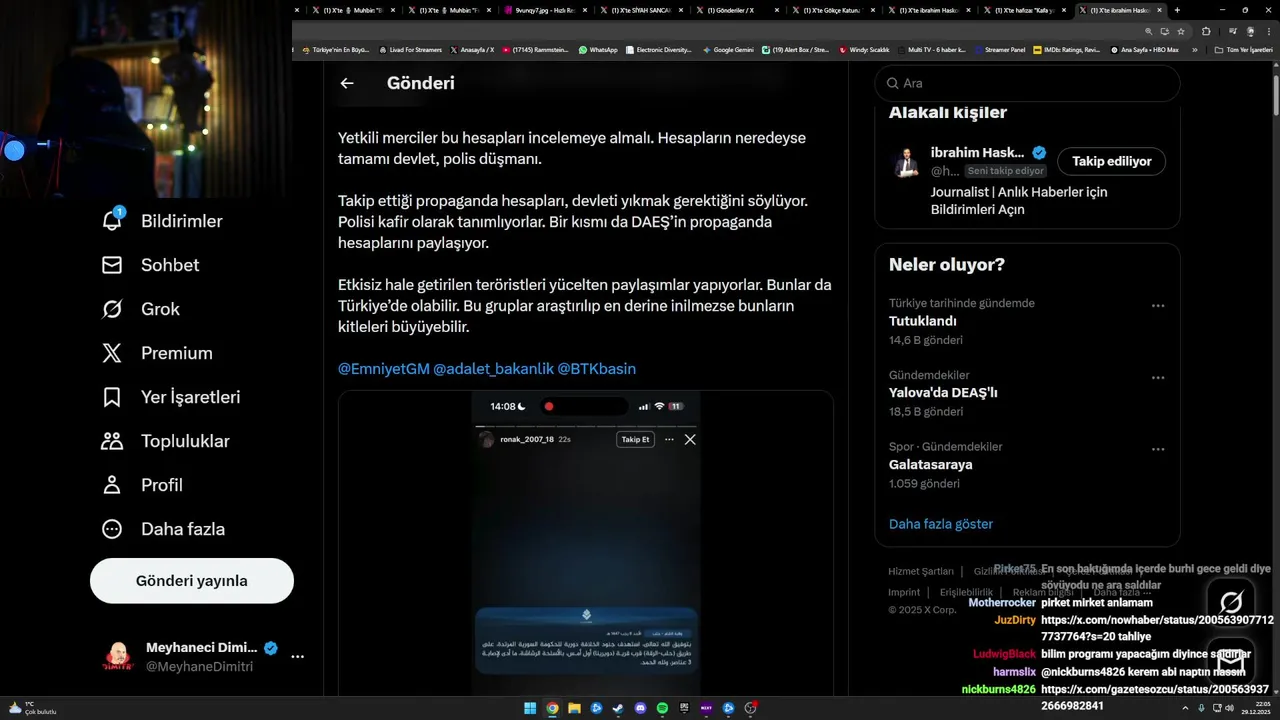Open Tüm Yer İşaretleri bookmarks folder
The height and width of the screenshot is (720, 1280).
click(1244, 49)
